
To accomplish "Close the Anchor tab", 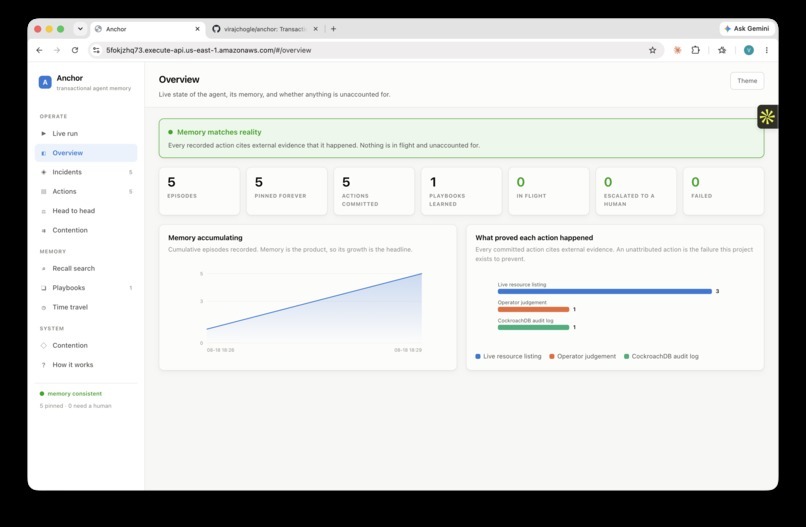I will pos(197,29).
